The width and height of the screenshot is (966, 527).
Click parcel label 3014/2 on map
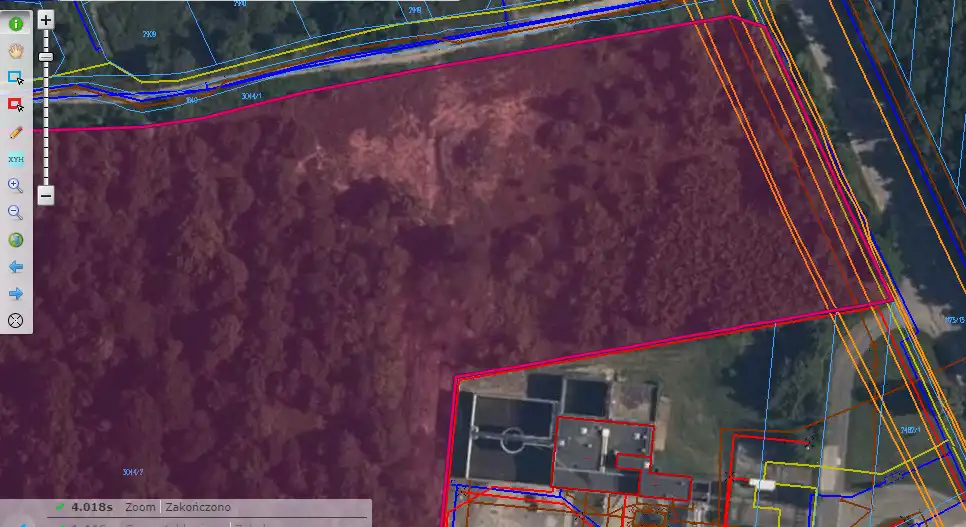coord(132,472)
